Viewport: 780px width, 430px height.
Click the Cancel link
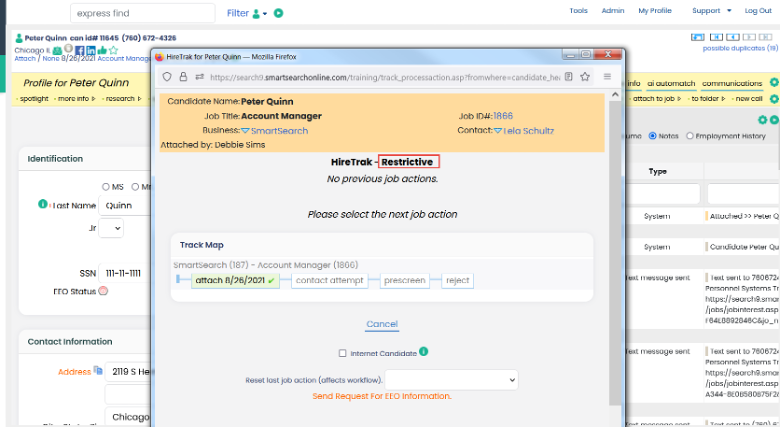(382, 324)
